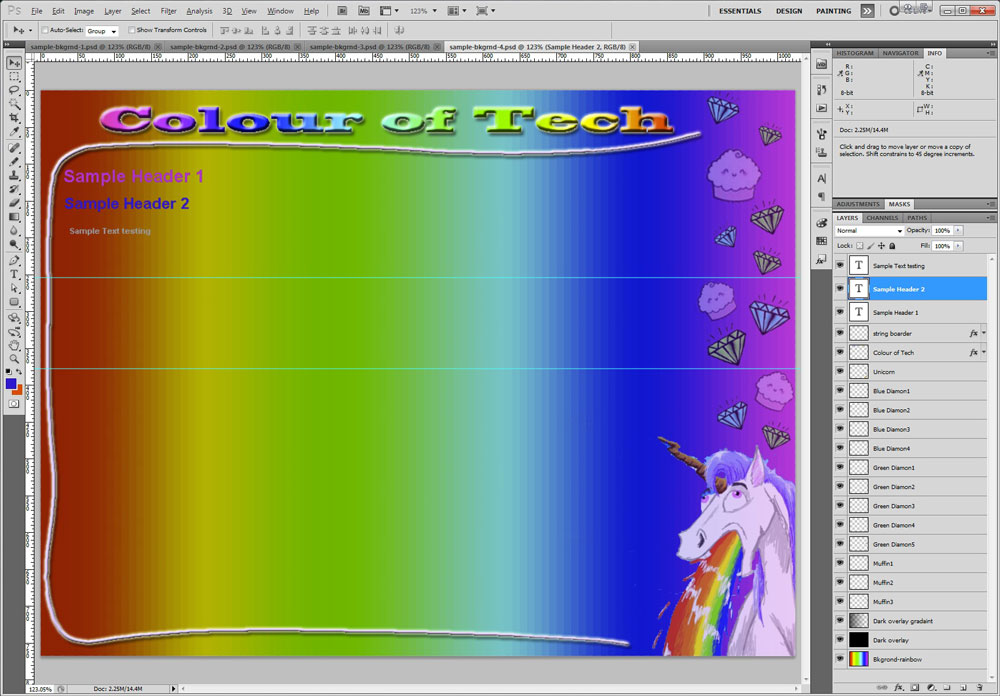Hide the Unicorn layer
The width and height of the screenshot is (1000, 696).
click(x=840, y=372)
